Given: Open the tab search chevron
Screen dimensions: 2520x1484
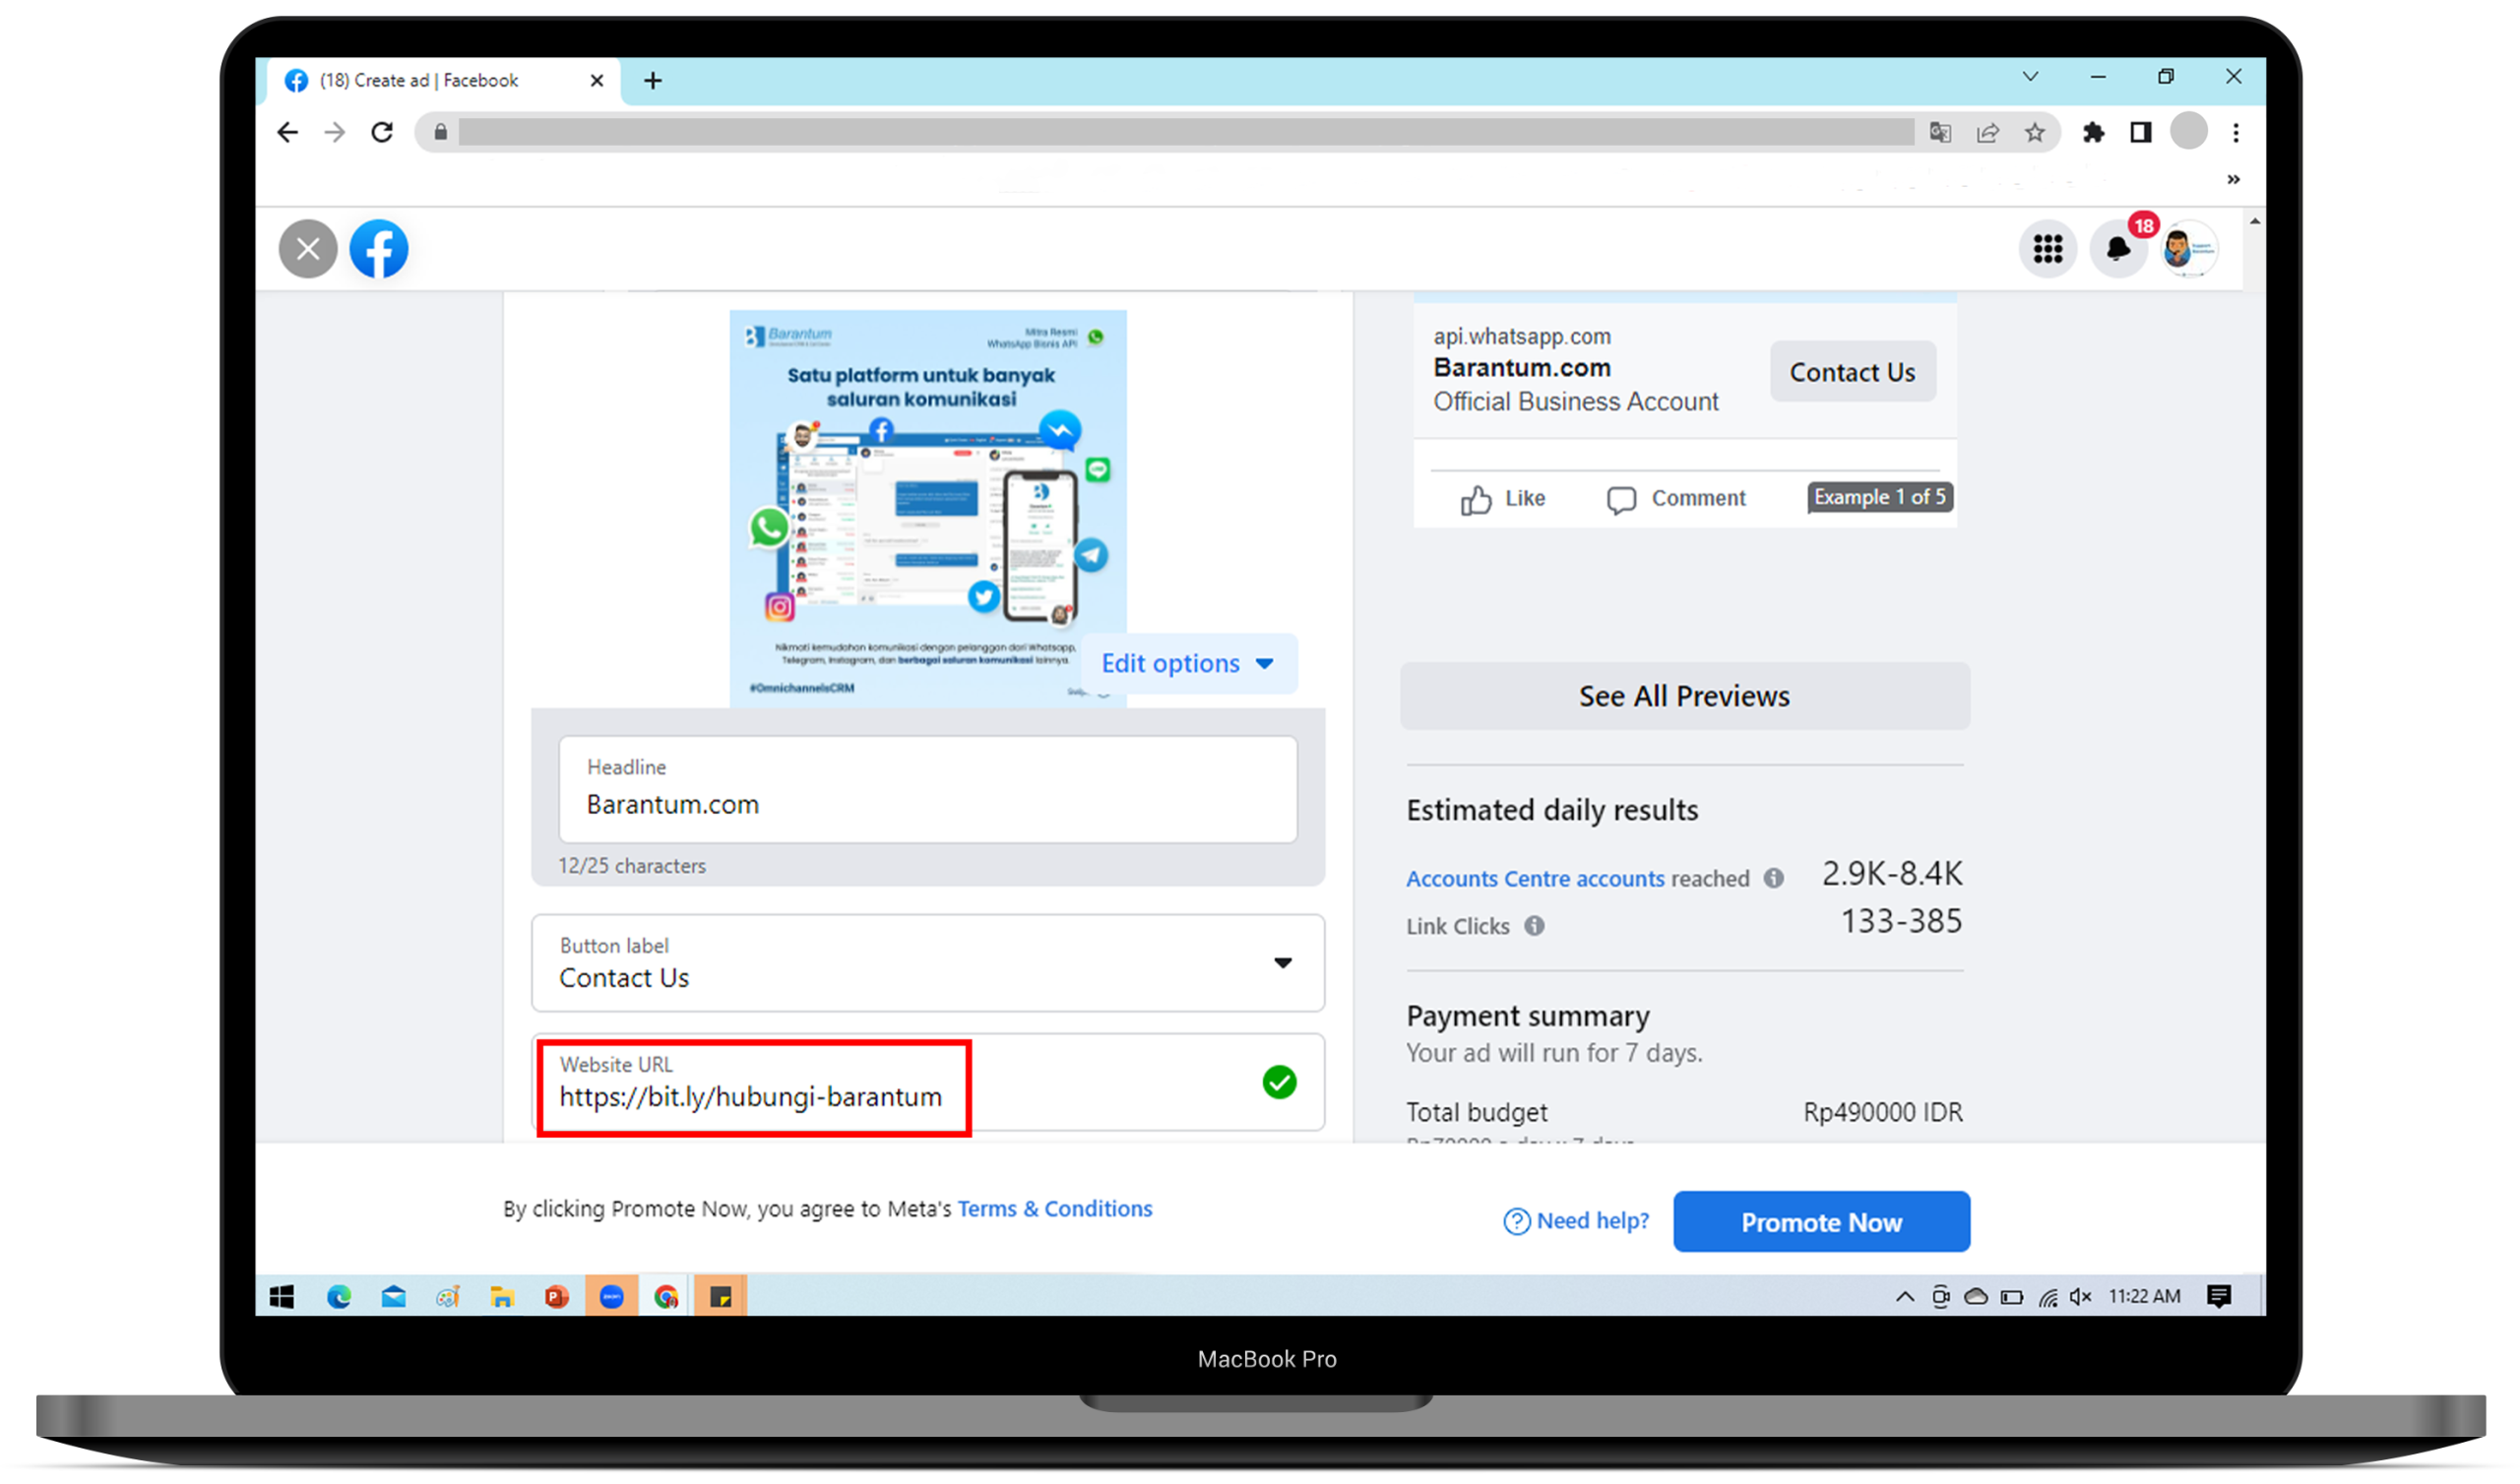Looking at the screenshot, I should coord(2030,77).
